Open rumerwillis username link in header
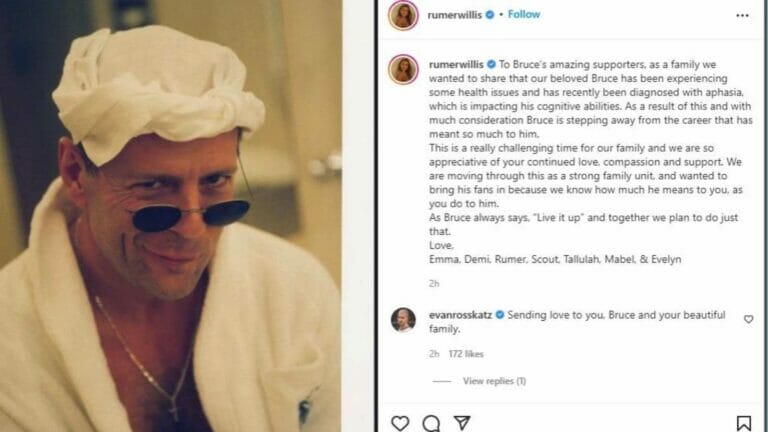 coord(455,15)
